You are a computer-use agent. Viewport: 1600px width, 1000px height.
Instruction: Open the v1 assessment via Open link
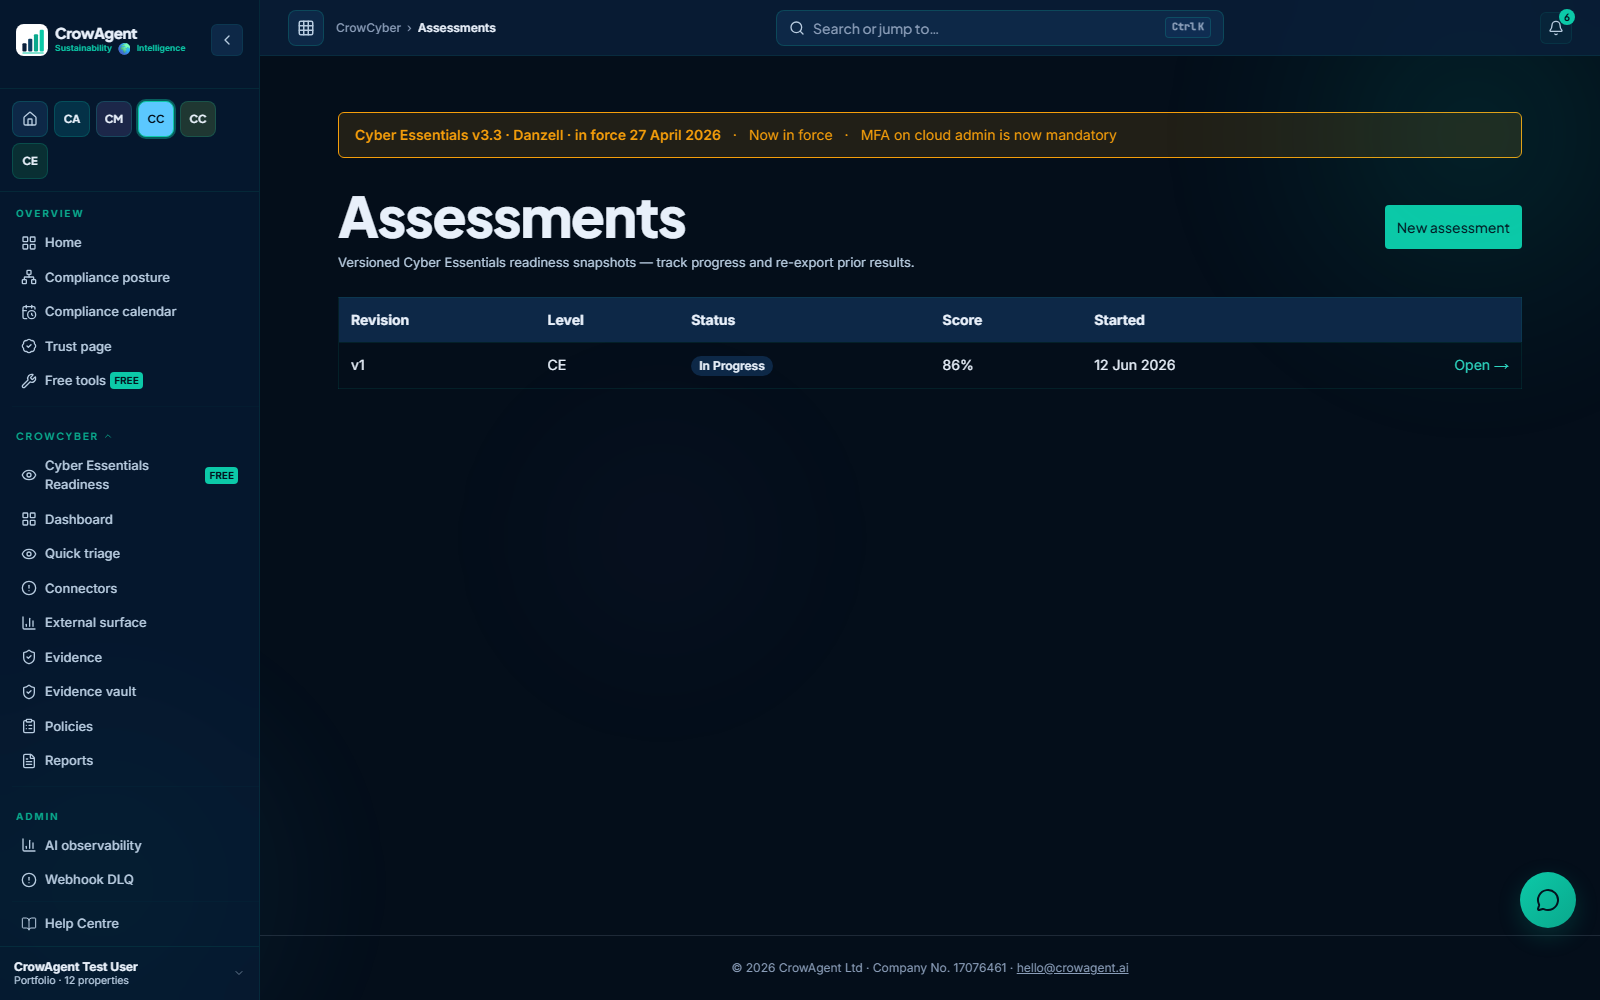point(1481,366)
